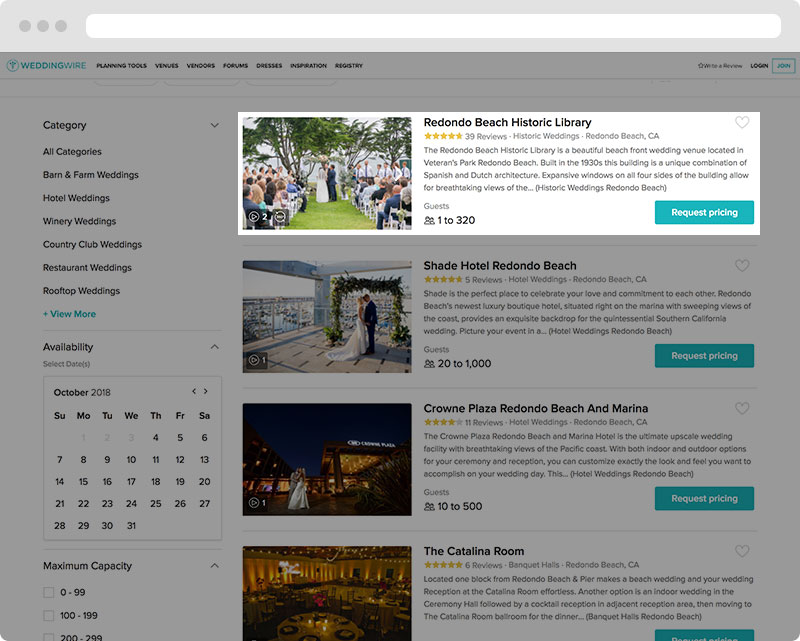Request pricing for Shade Hotel Redondo Beach
Viewport: 800px width, 641px height.
pos(704,356)
